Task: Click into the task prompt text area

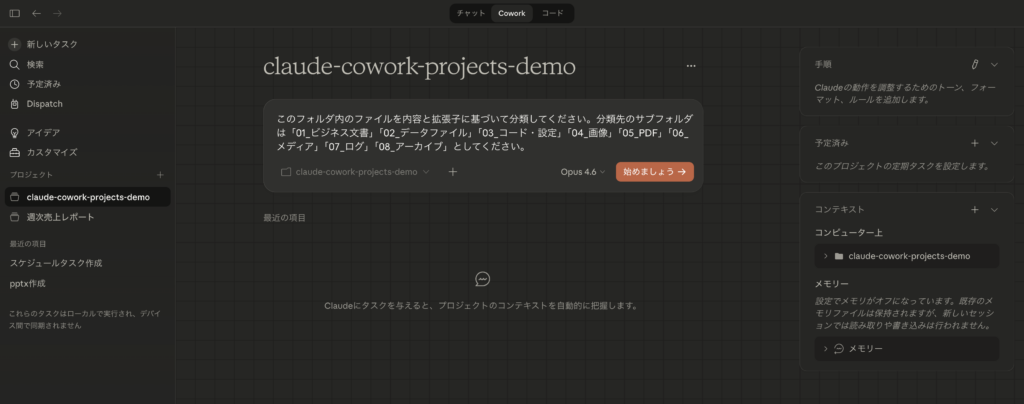Action: pyautogui.click(x=483, y=133)
